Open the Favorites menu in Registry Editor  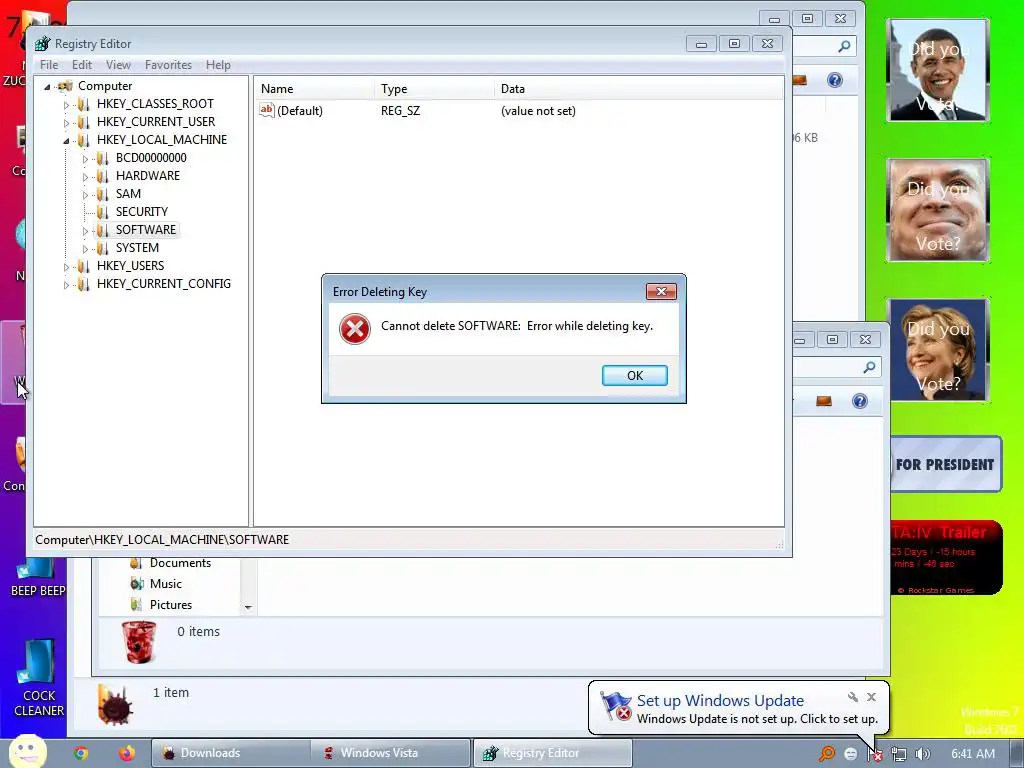[168, 65]
